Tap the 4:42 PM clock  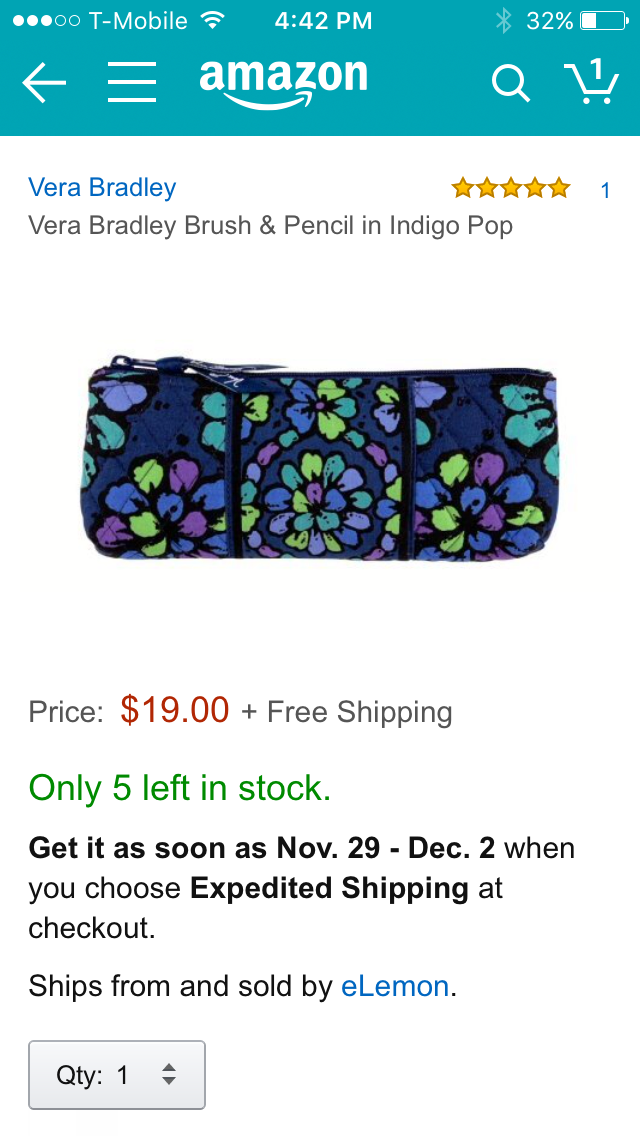pos(323,21)
